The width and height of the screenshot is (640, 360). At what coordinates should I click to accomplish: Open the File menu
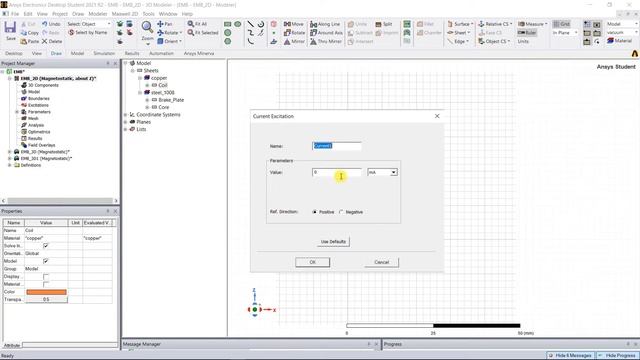click(15, 14)
